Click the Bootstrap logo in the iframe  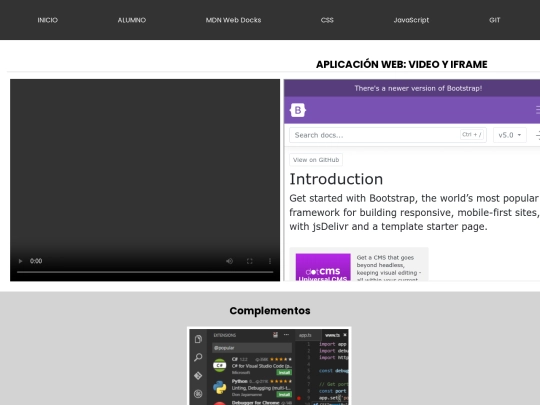pyautogui.click(x=298, y=110)
